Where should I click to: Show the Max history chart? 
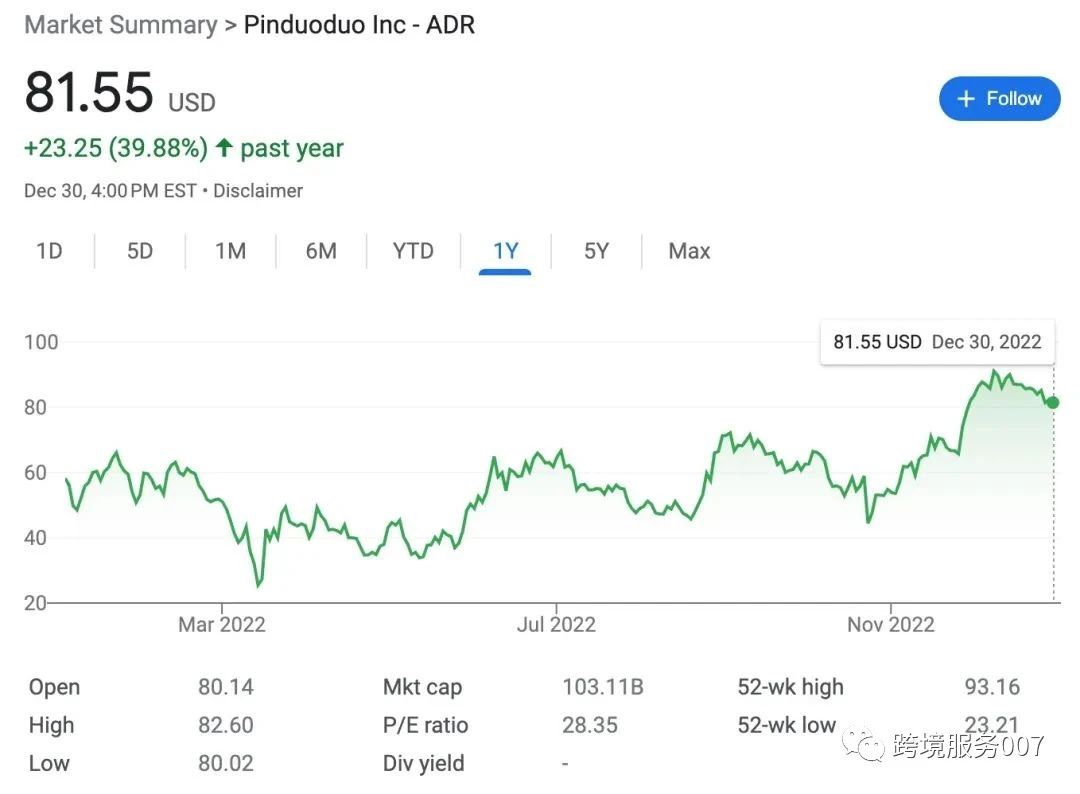[x=689, y=251]
